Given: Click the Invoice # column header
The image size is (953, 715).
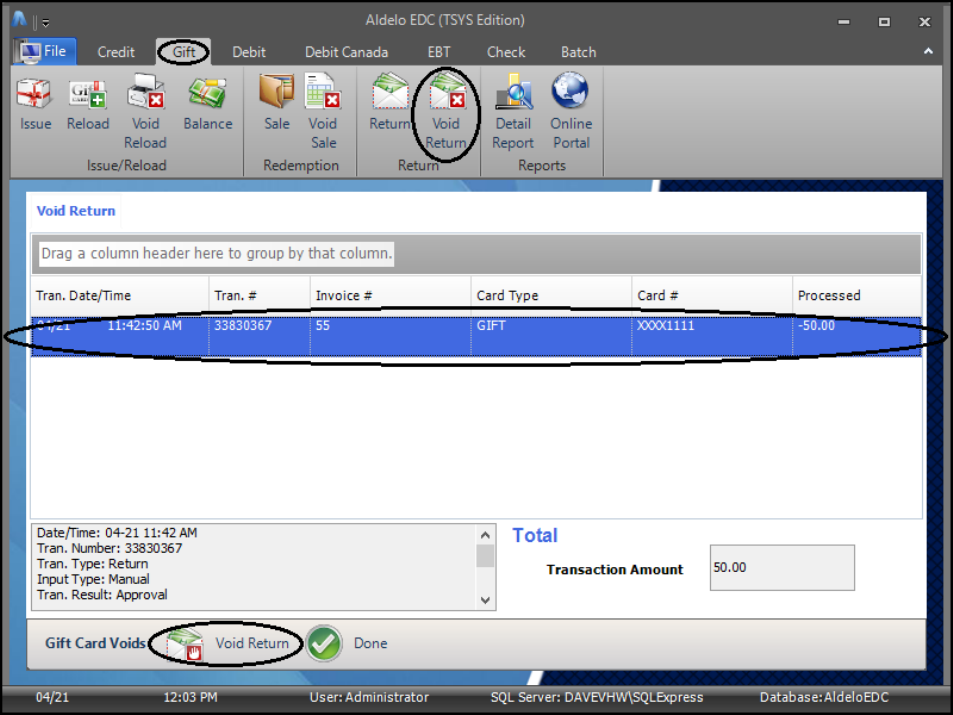Looking at the screenshot, I should click(x=390, y=295).
